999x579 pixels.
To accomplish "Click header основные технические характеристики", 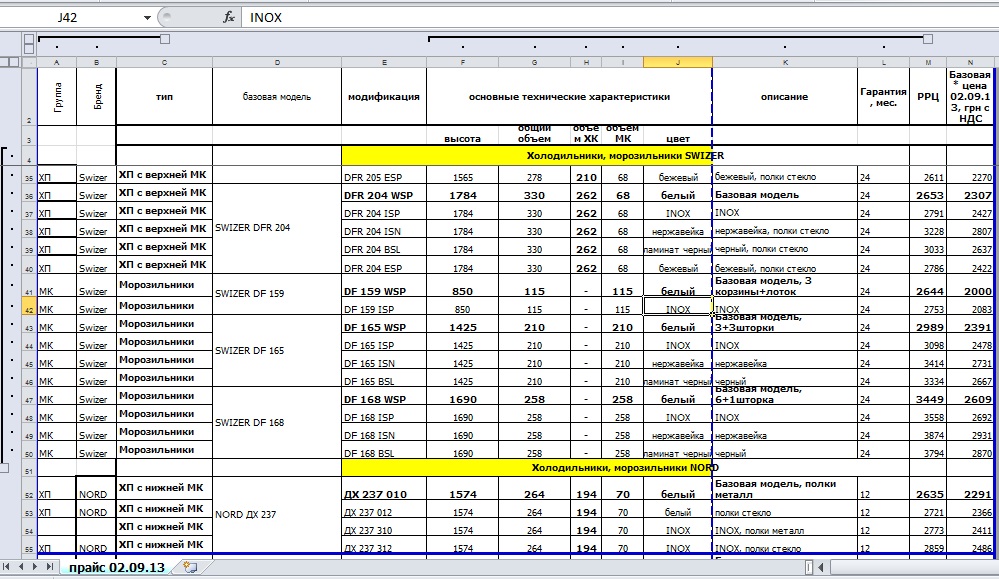I will coord(569,97).
